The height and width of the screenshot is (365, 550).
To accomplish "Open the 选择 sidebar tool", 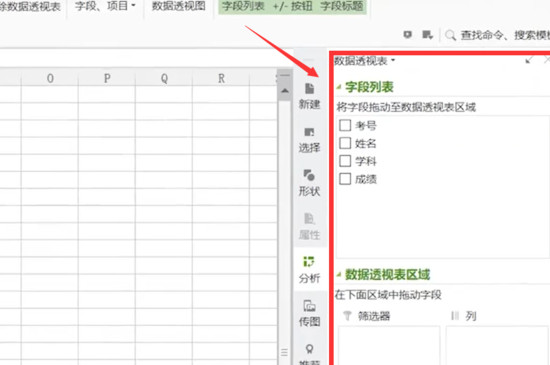I will pyautogui.click(x=309, y=140).
